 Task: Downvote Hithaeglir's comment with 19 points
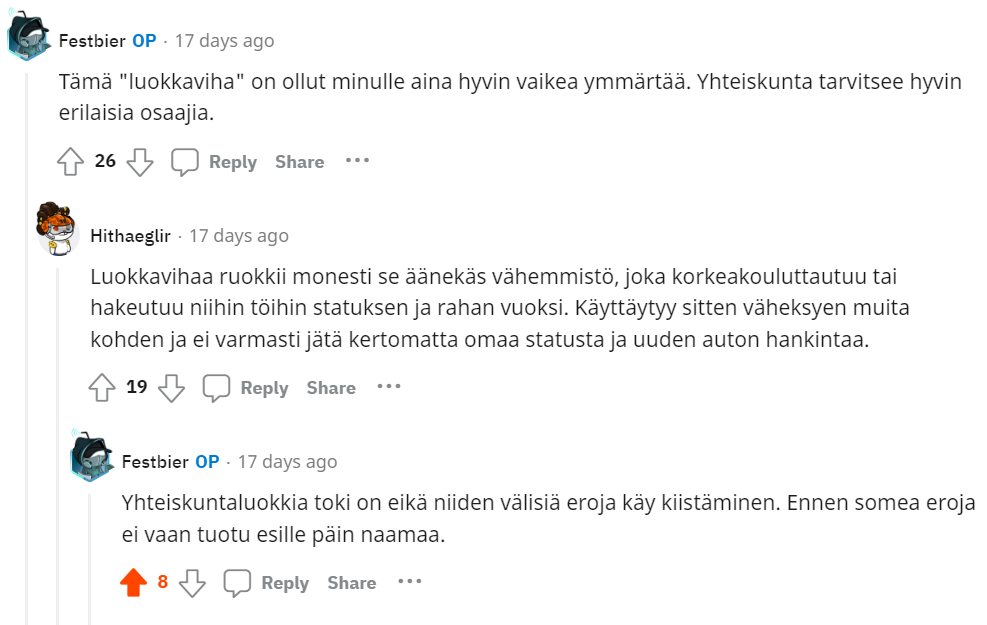pyautogui.click(x=172, y=388)
